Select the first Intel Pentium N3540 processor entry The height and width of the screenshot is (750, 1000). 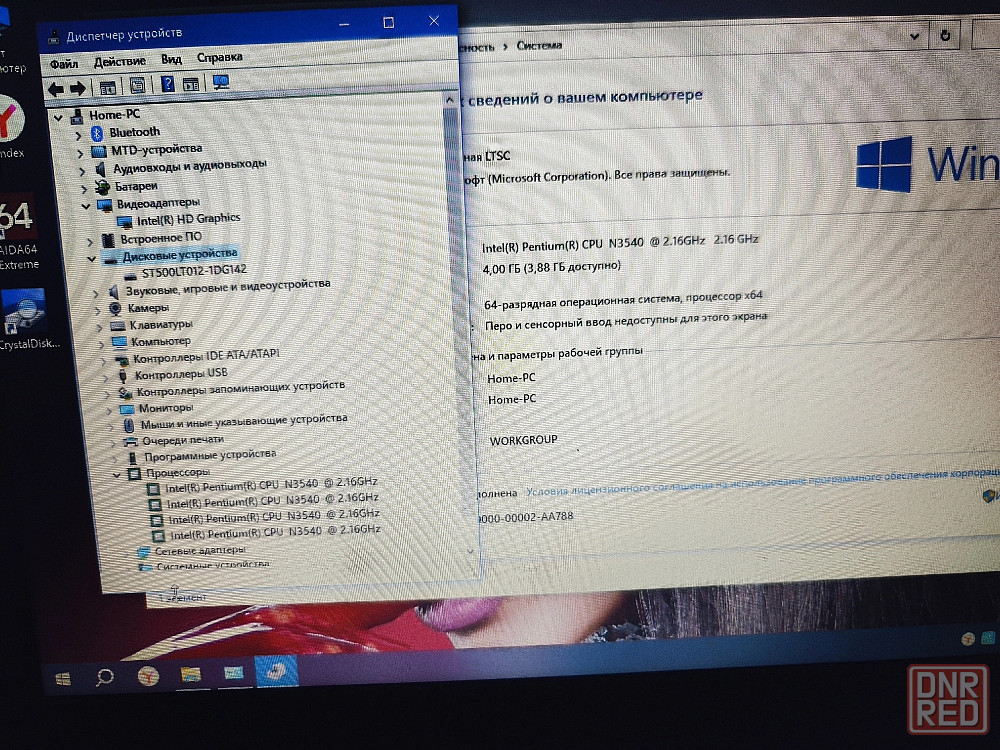(x=271, y=485)
